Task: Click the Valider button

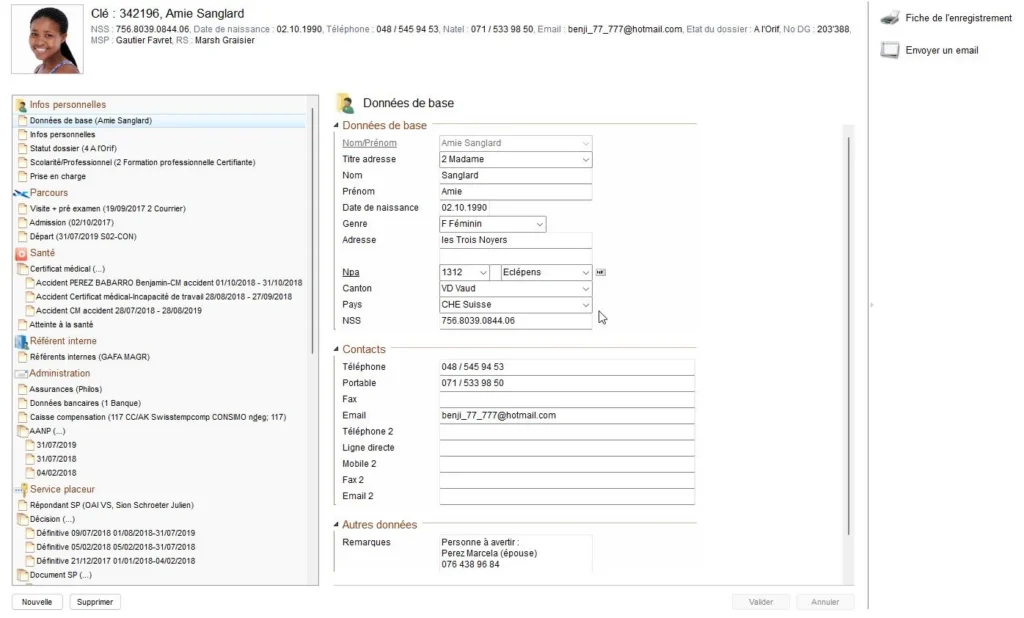Action: coord(761,602)
